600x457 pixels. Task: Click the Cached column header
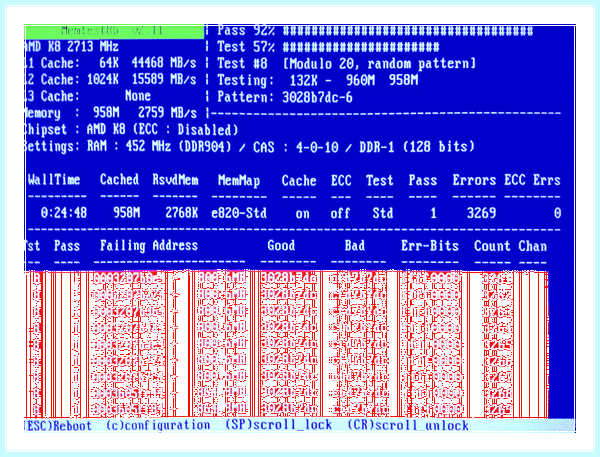[119, 180]
